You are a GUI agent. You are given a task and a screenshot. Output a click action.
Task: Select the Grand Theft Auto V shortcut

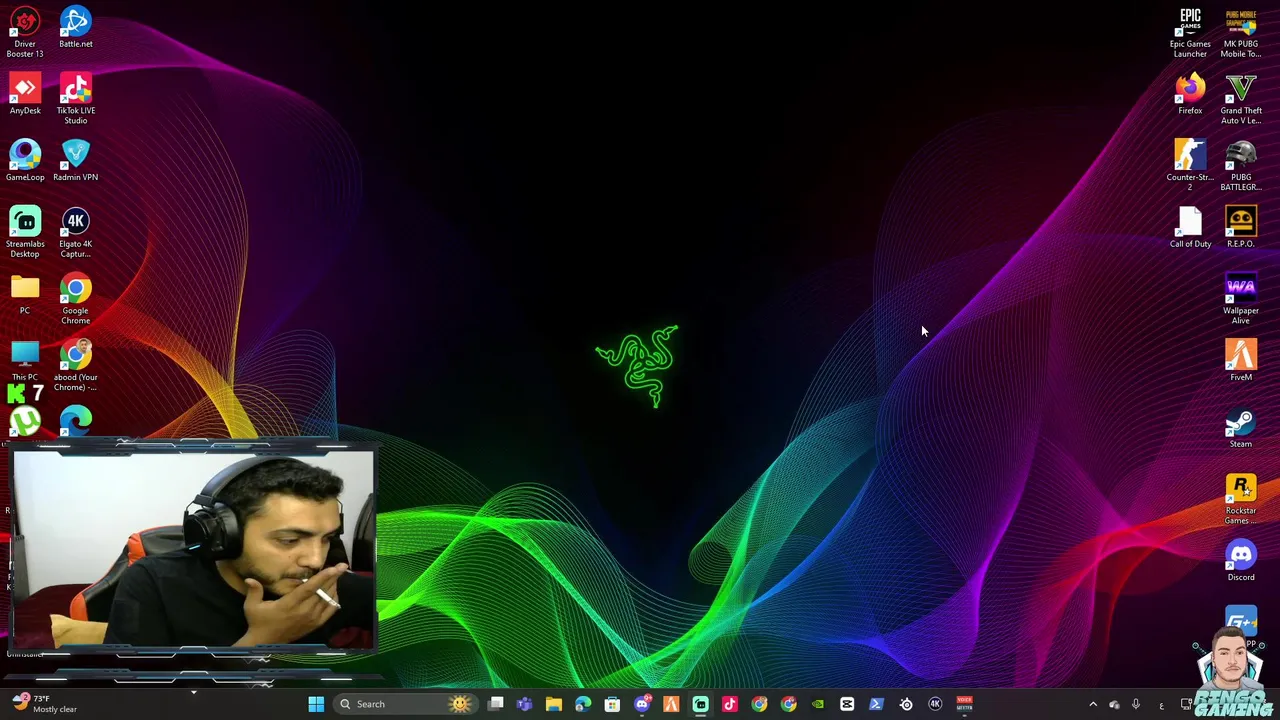click(x=1241, y=98)
